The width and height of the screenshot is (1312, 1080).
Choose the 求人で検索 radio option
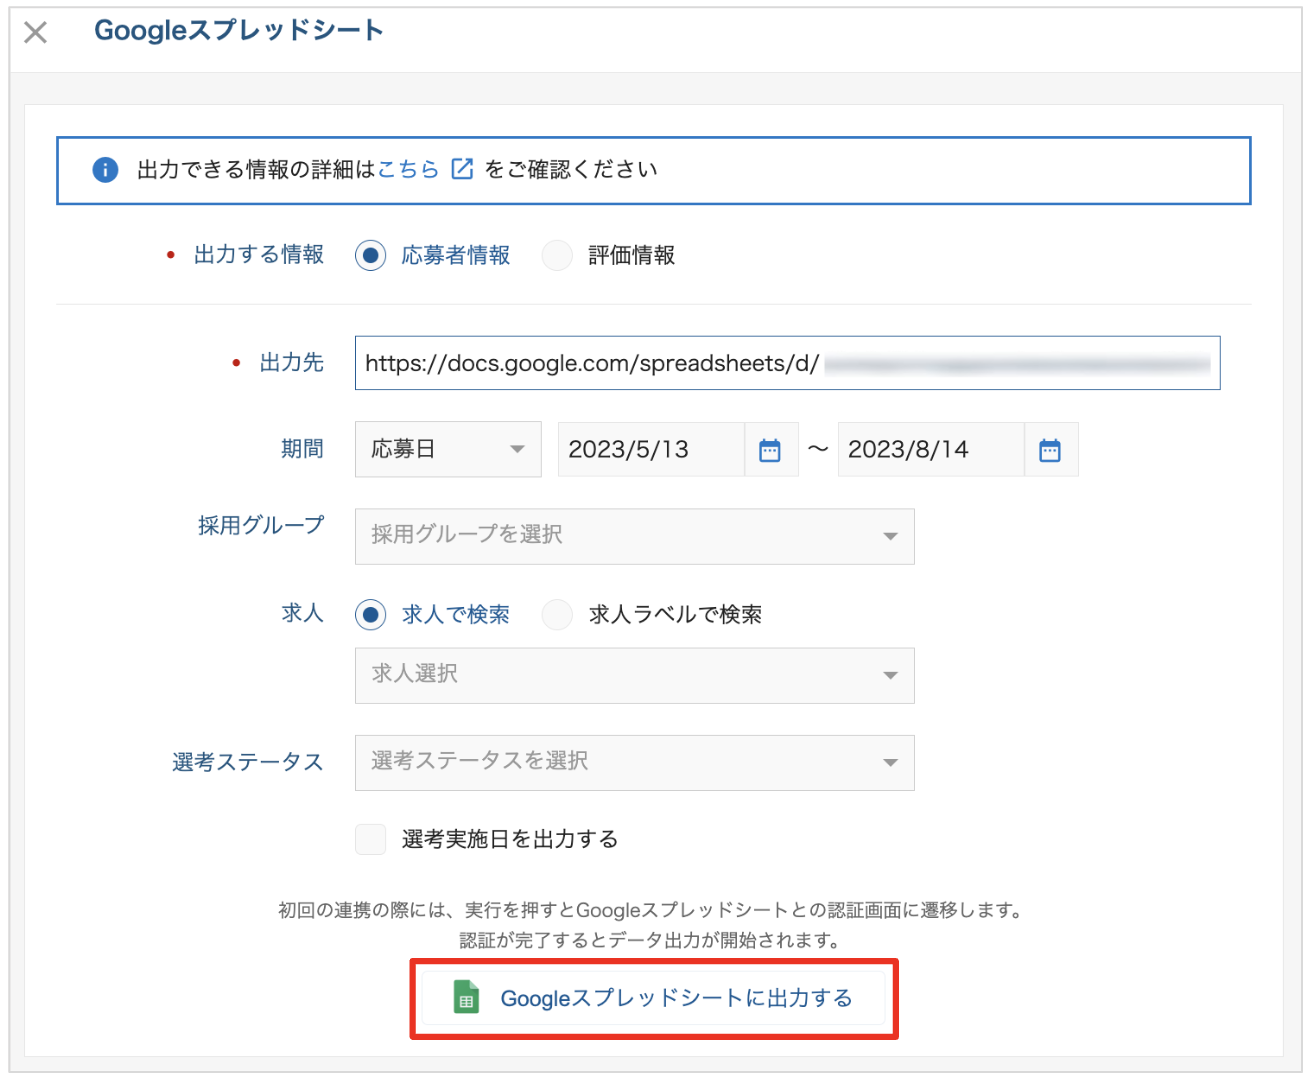(371, 615)
